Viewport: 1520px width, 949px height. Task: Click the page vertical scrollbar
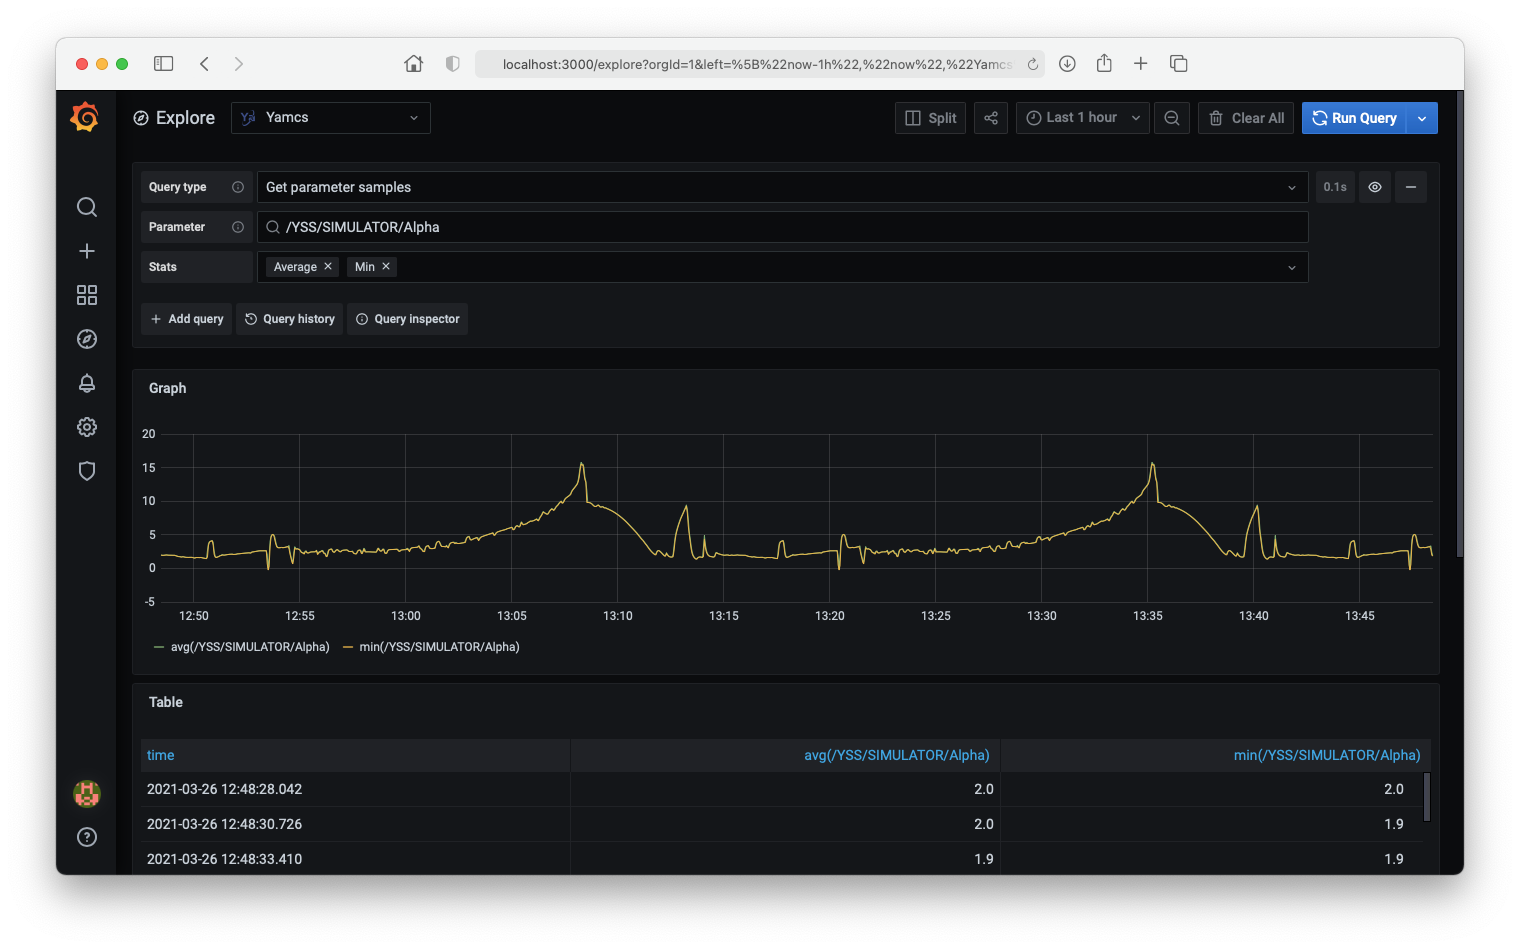tap(1460, 325)
